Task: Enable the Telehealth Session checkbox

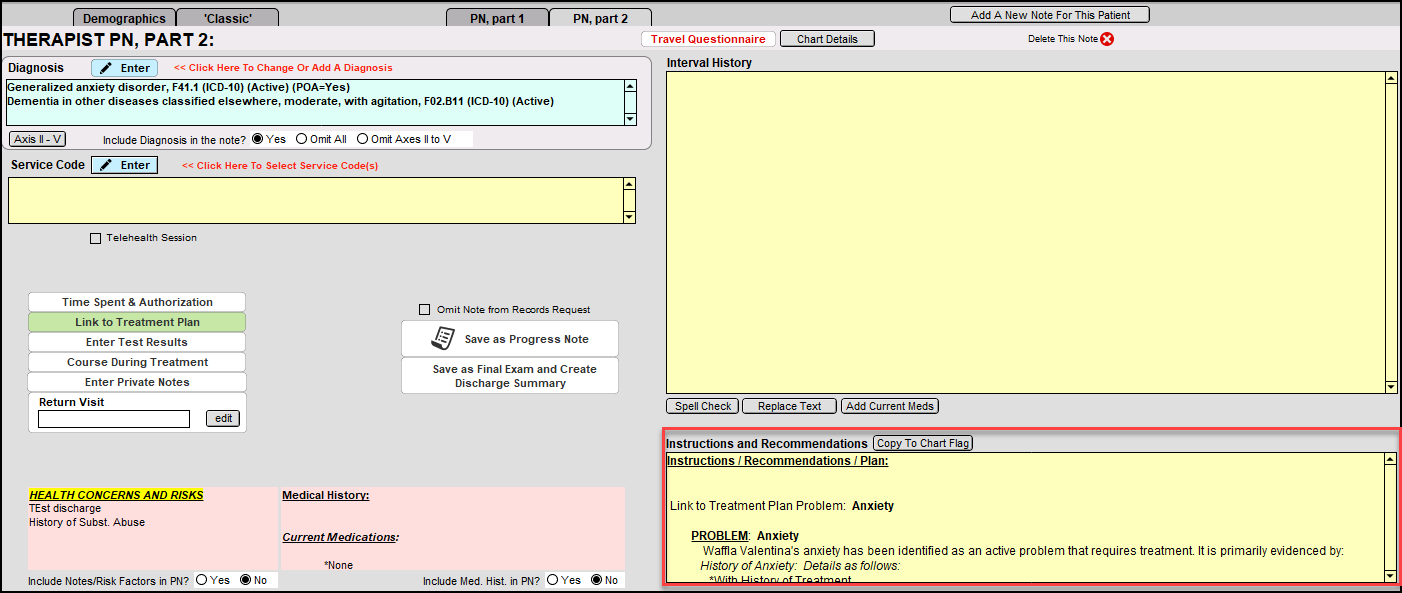Action: 96,237
